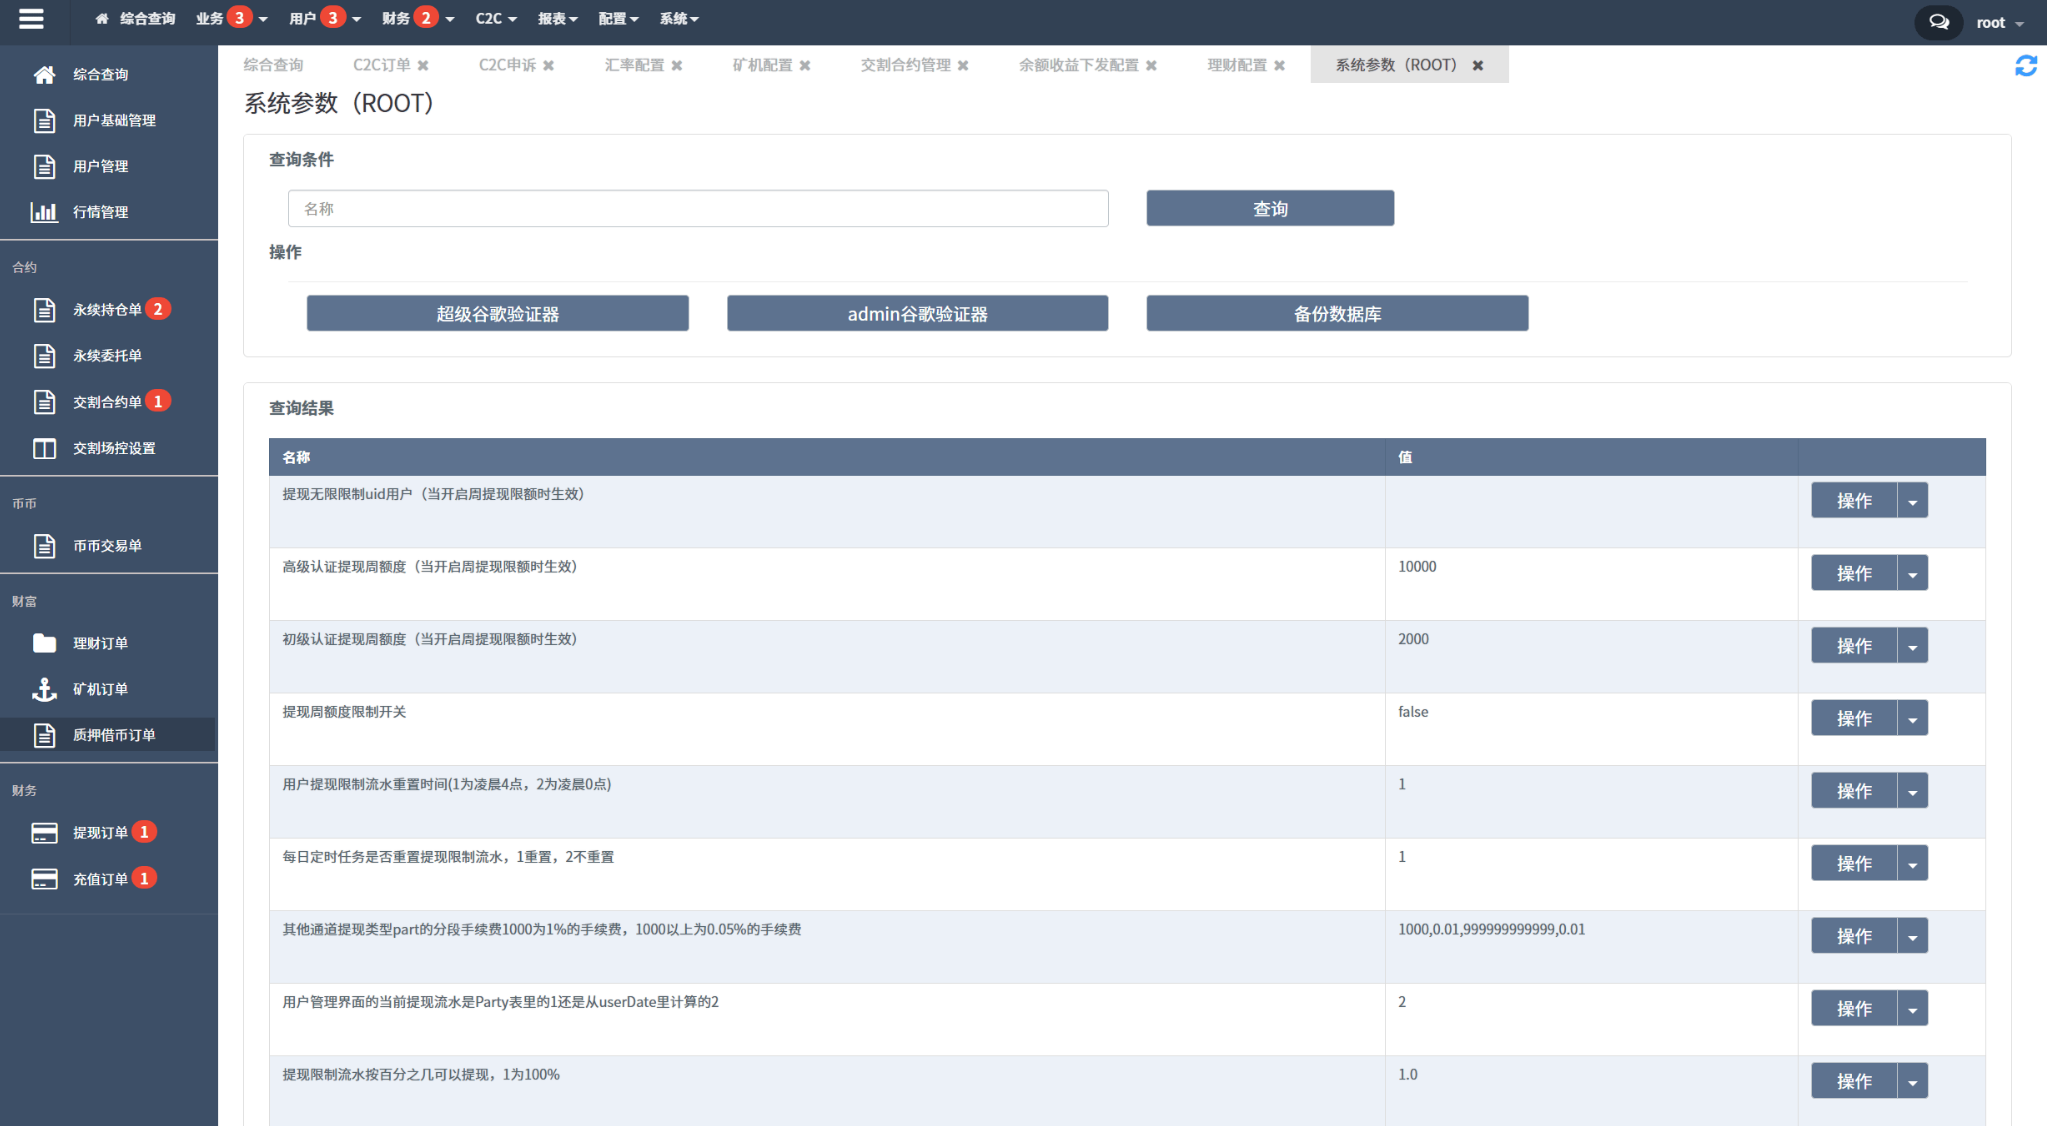Screen dimensions: 2047x1126
Task: Close the 余额收益下发配置 tab
Action: click(1151, 66)
